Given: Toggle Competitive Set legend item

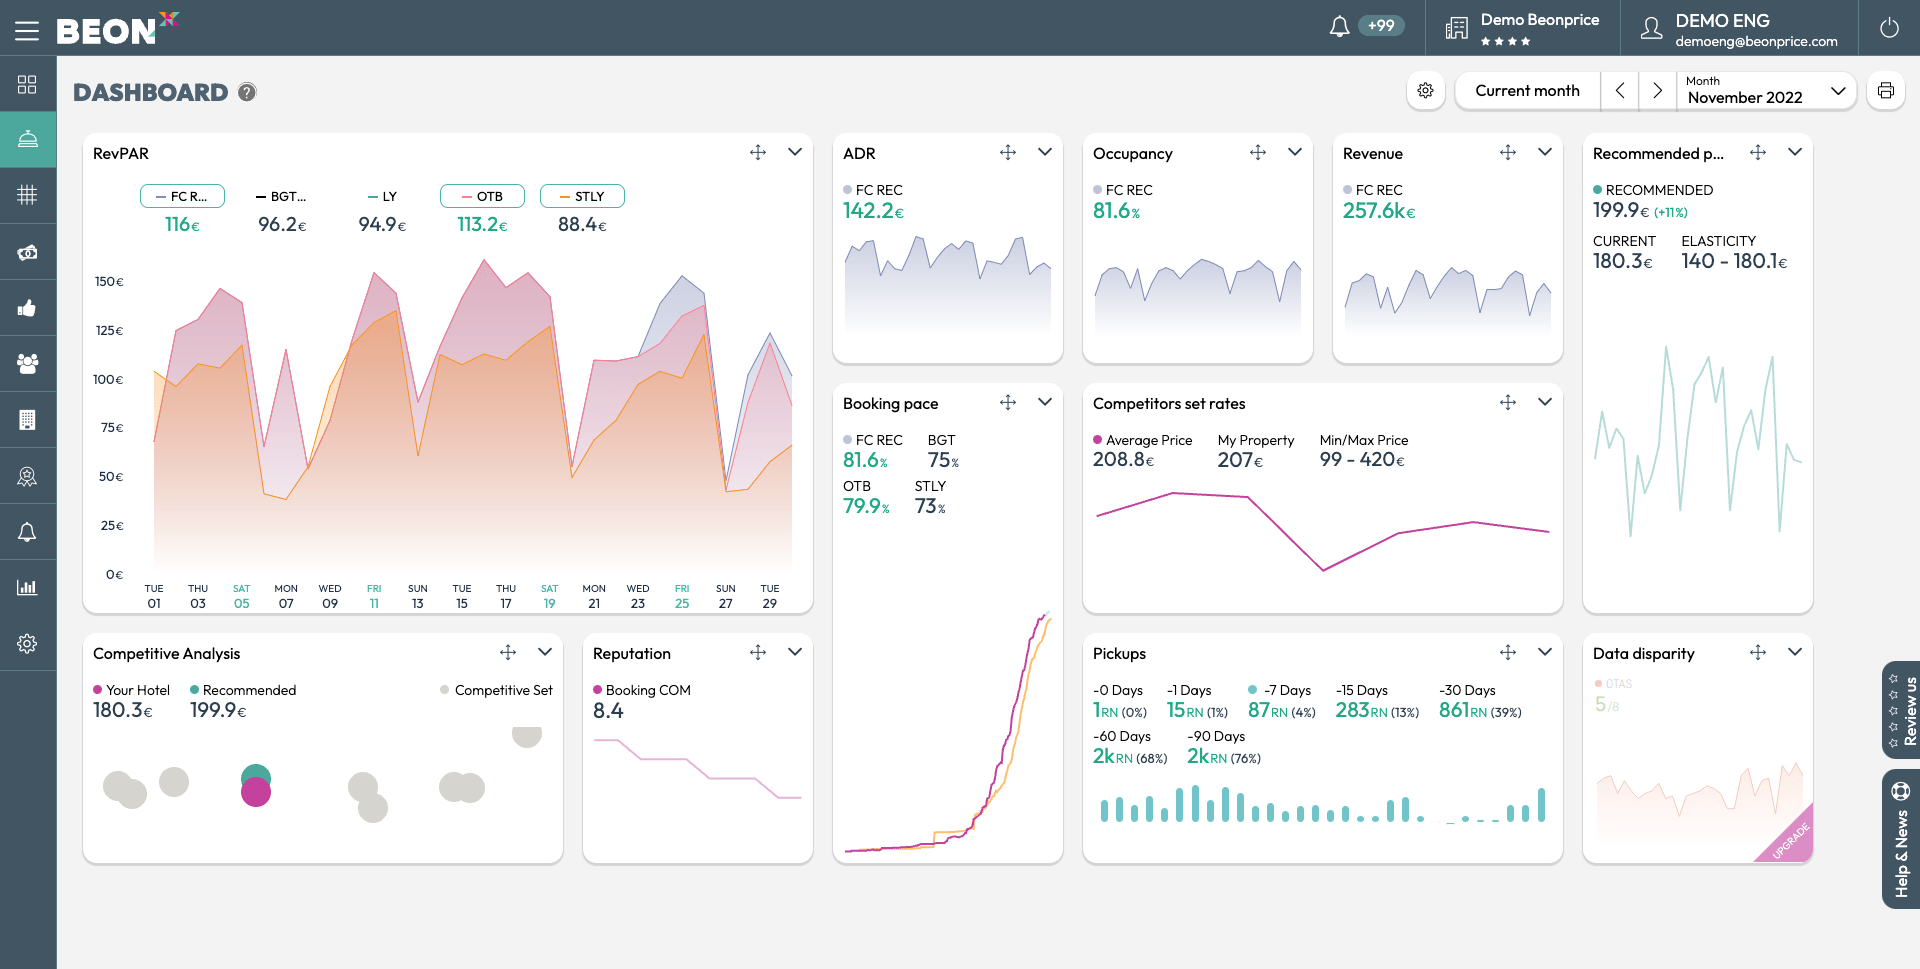Looking at the screenshot, I should coord(496,690).
